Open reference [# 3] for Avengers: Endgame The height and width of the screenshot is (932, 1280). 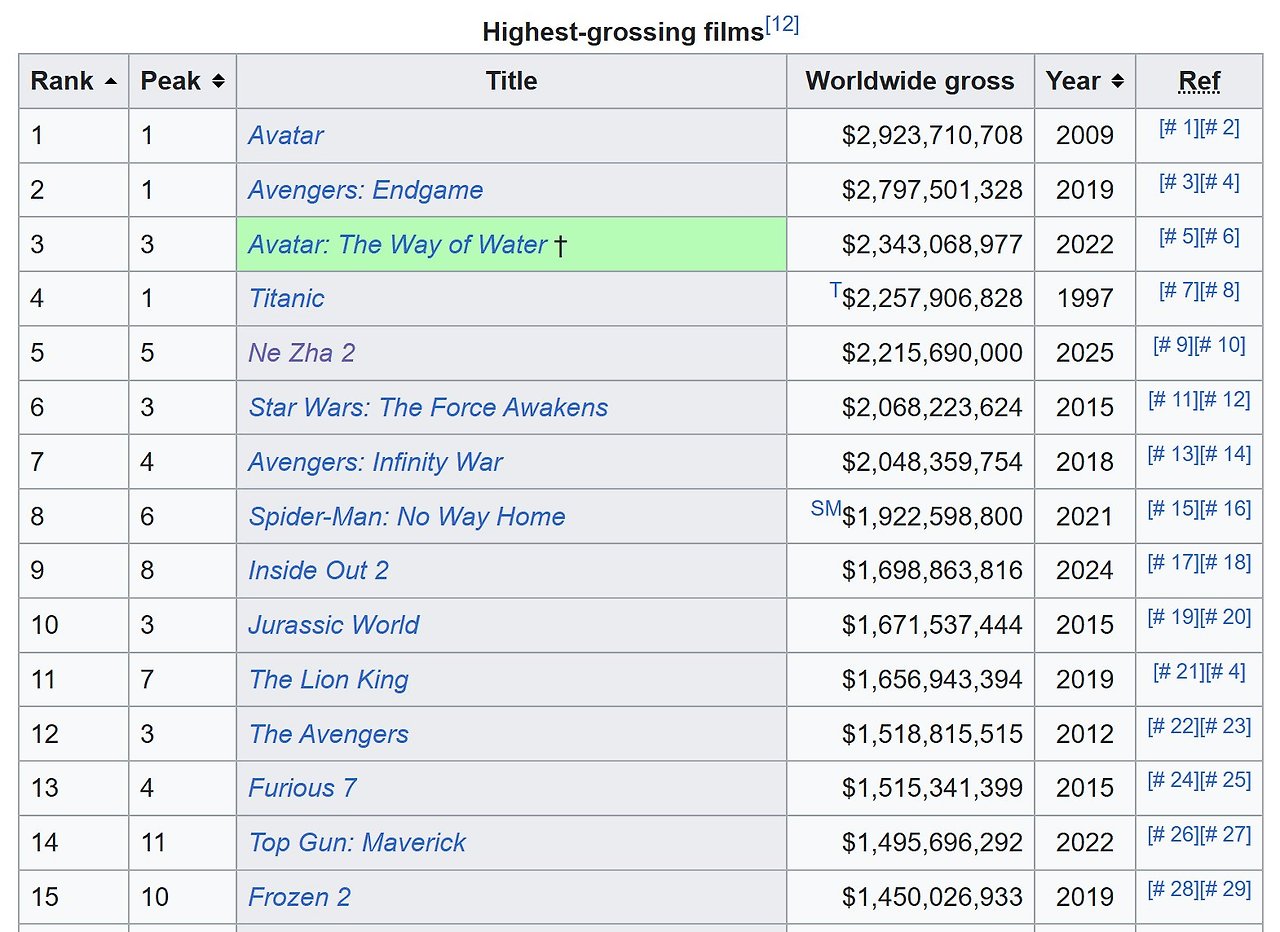1179,182
